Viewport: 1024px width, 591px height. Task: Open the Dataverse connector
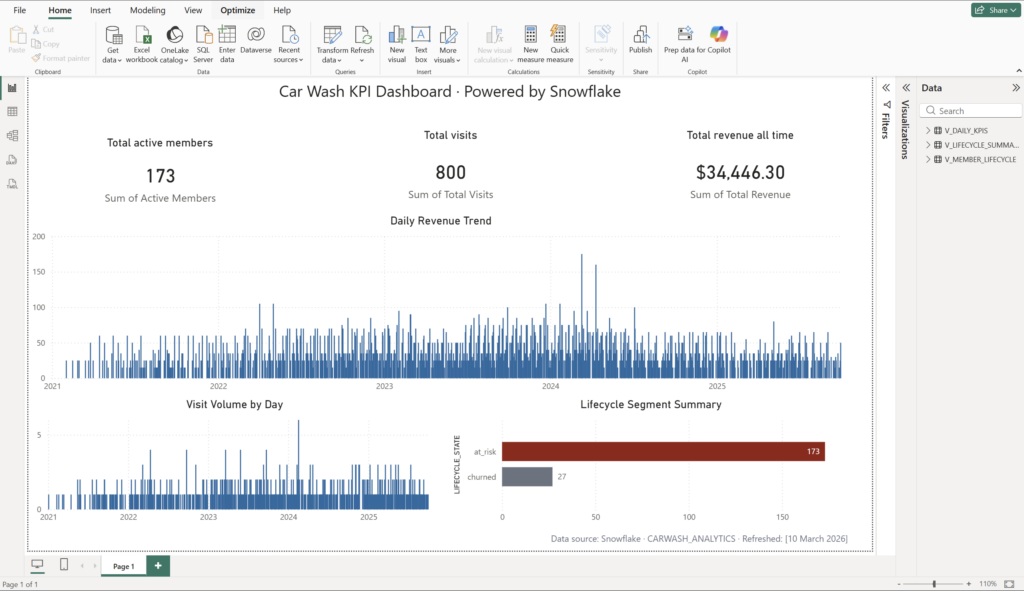[256, 43]
